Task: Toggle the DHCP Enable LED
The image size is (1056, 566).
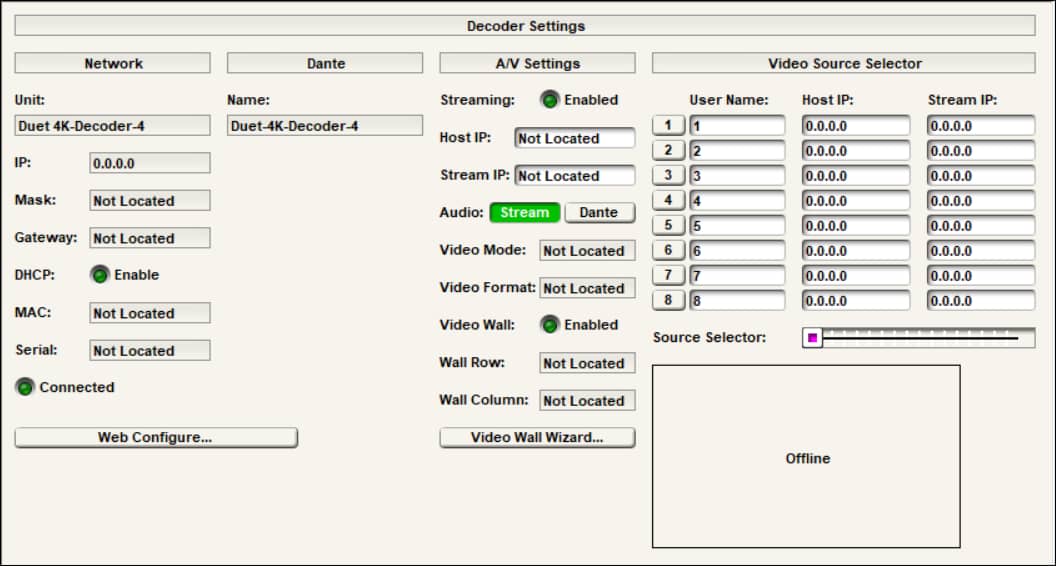Action: coord(100,275)
